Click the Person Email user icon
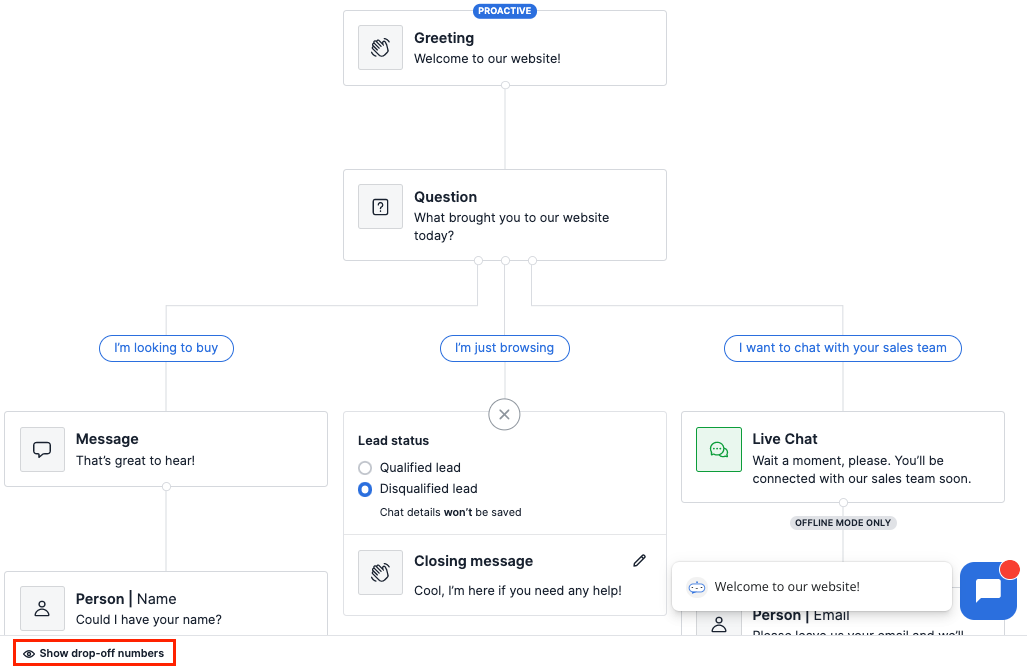This screenshot has height=669, width=1027. click(719, 624)
